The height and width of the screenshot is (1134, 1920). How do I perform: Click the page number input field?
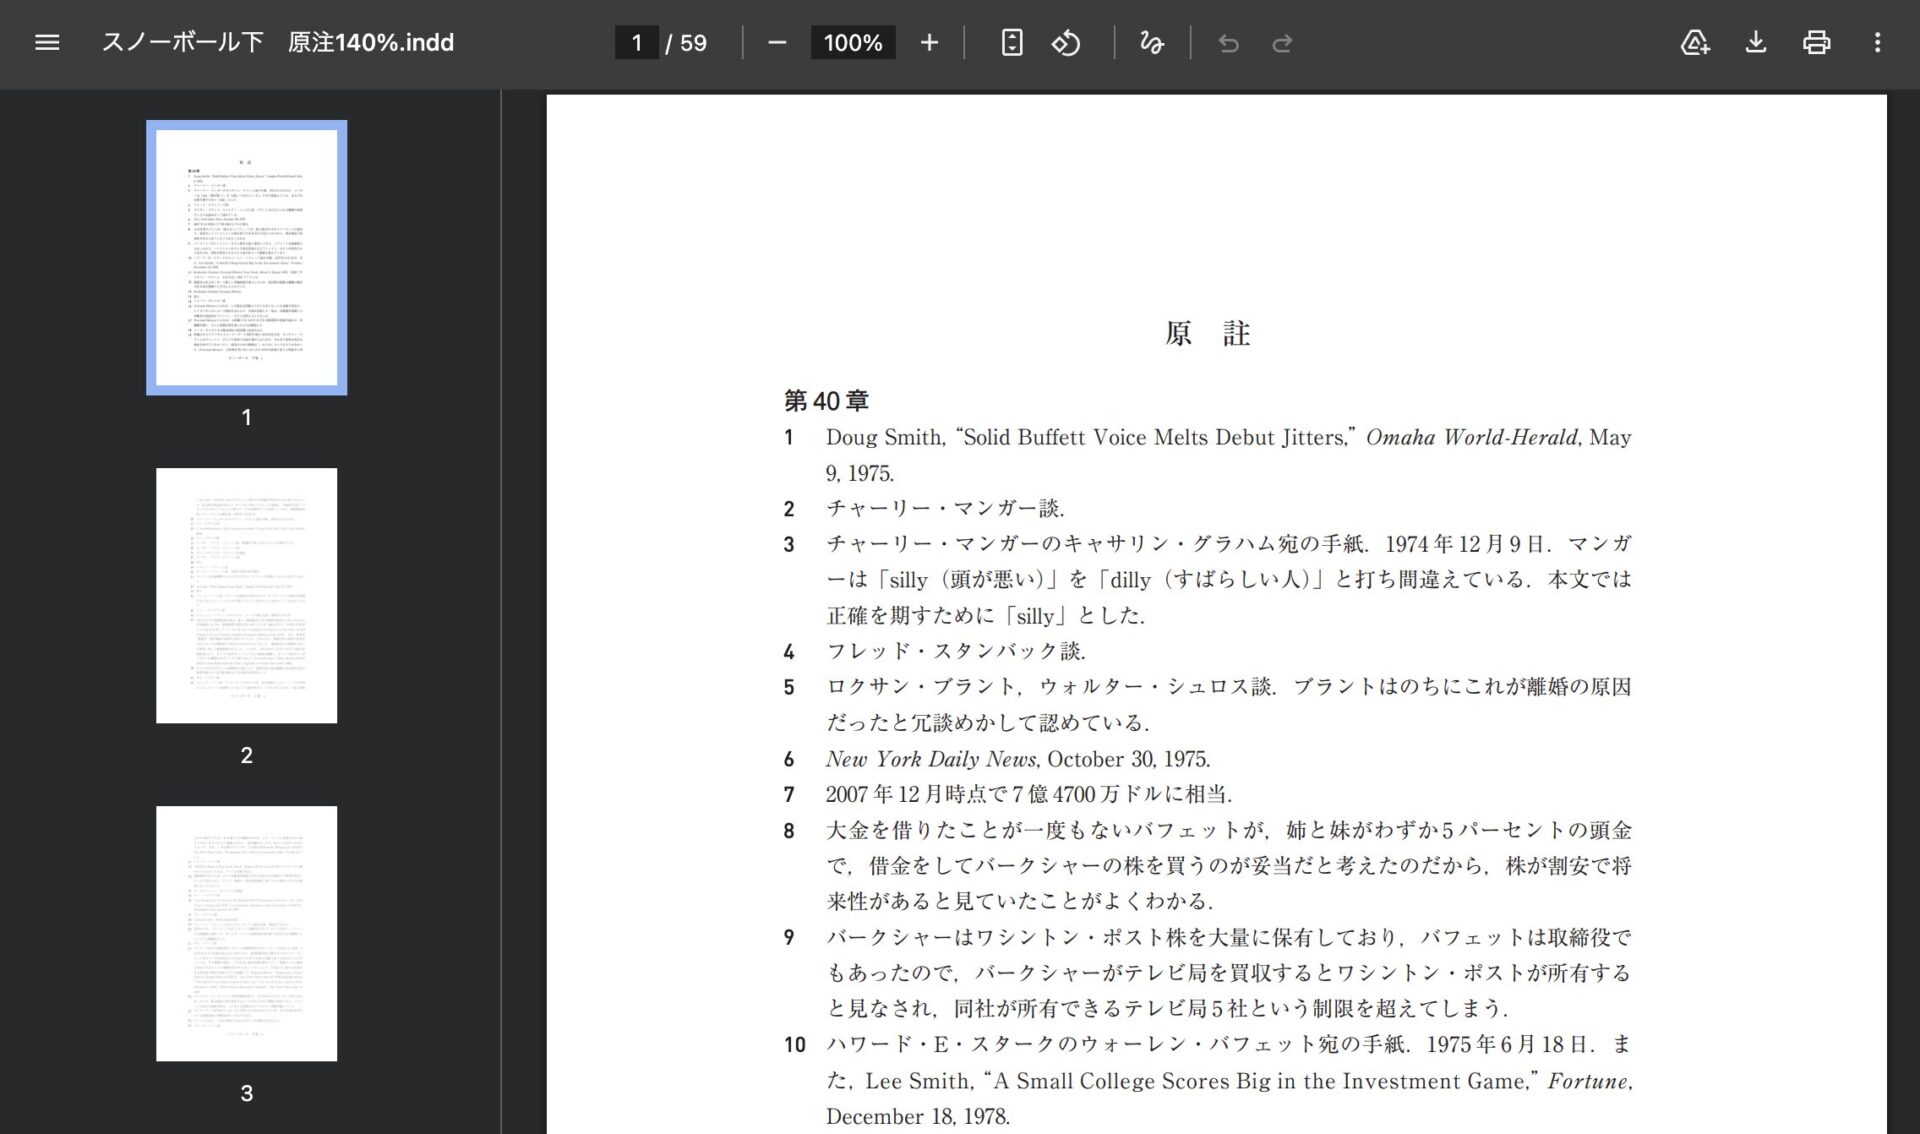636,43
